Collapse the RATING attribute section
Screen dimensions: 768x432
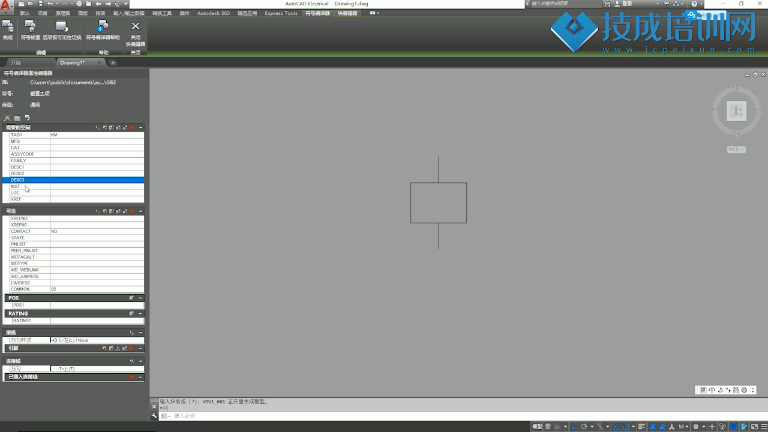click(x=141, y=313)
